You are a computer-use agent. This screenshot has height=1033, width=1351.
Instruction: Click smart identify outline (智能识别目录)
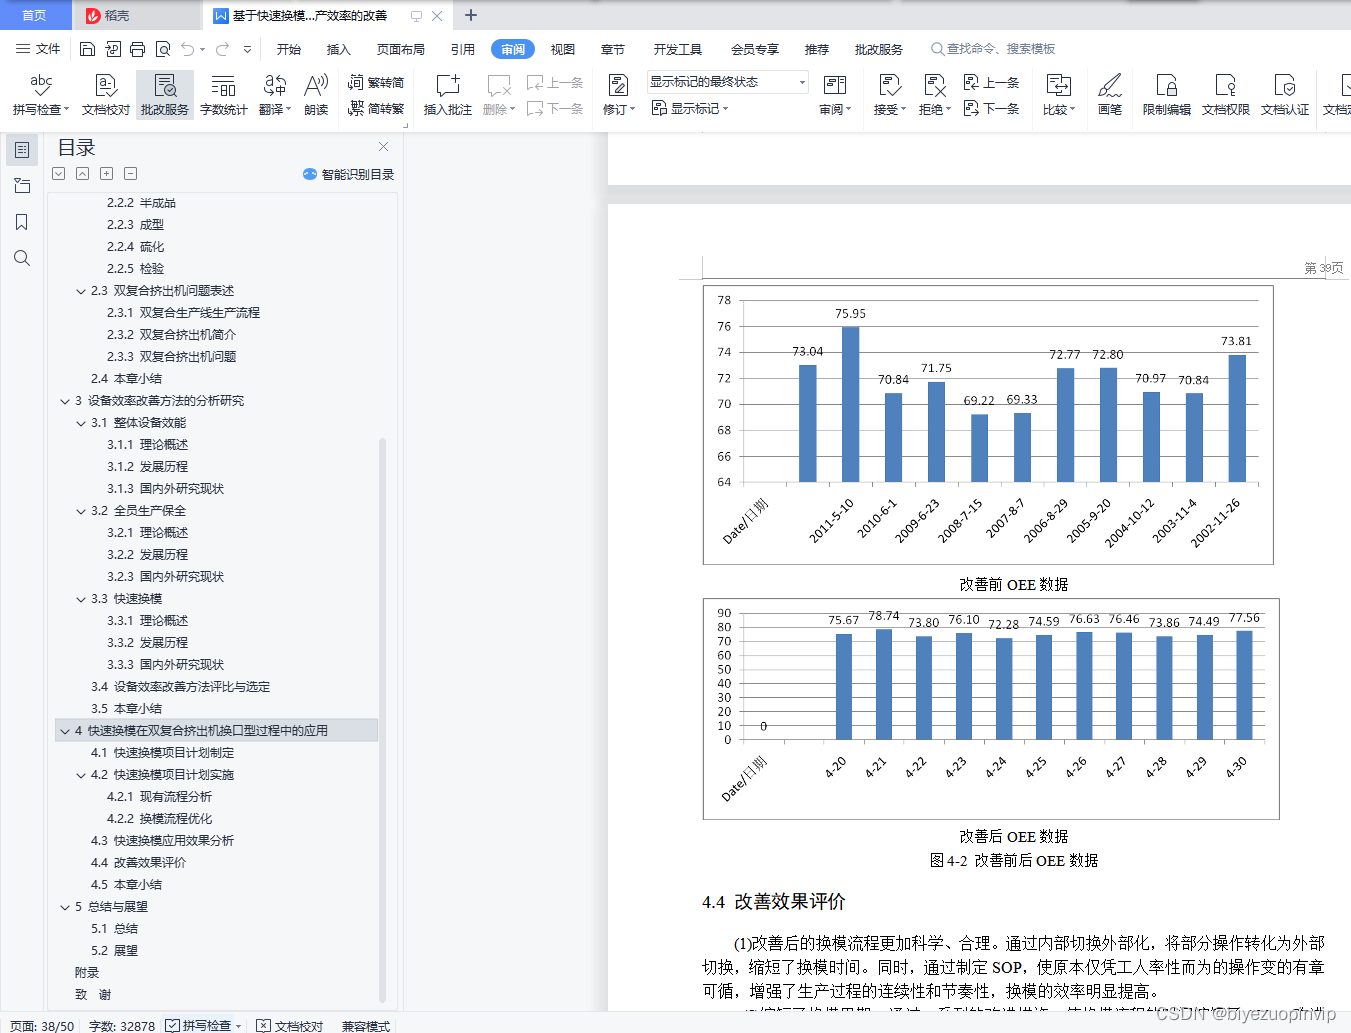tap(348, 174)
